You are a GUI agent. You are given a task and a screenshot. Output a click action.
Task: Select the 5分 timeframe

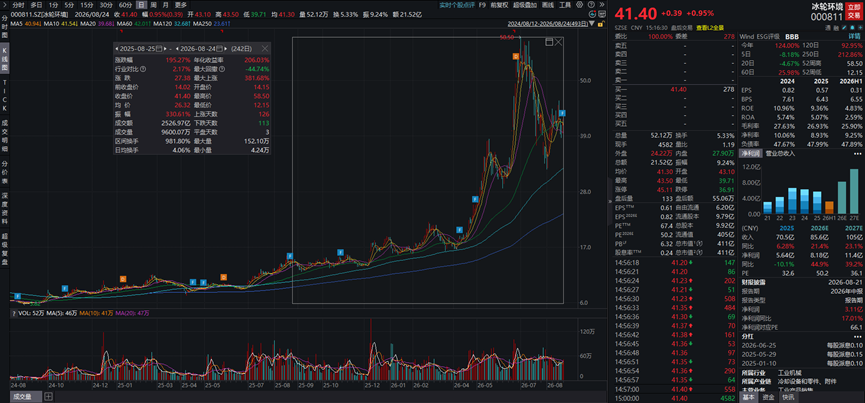(x=69, y=4)
